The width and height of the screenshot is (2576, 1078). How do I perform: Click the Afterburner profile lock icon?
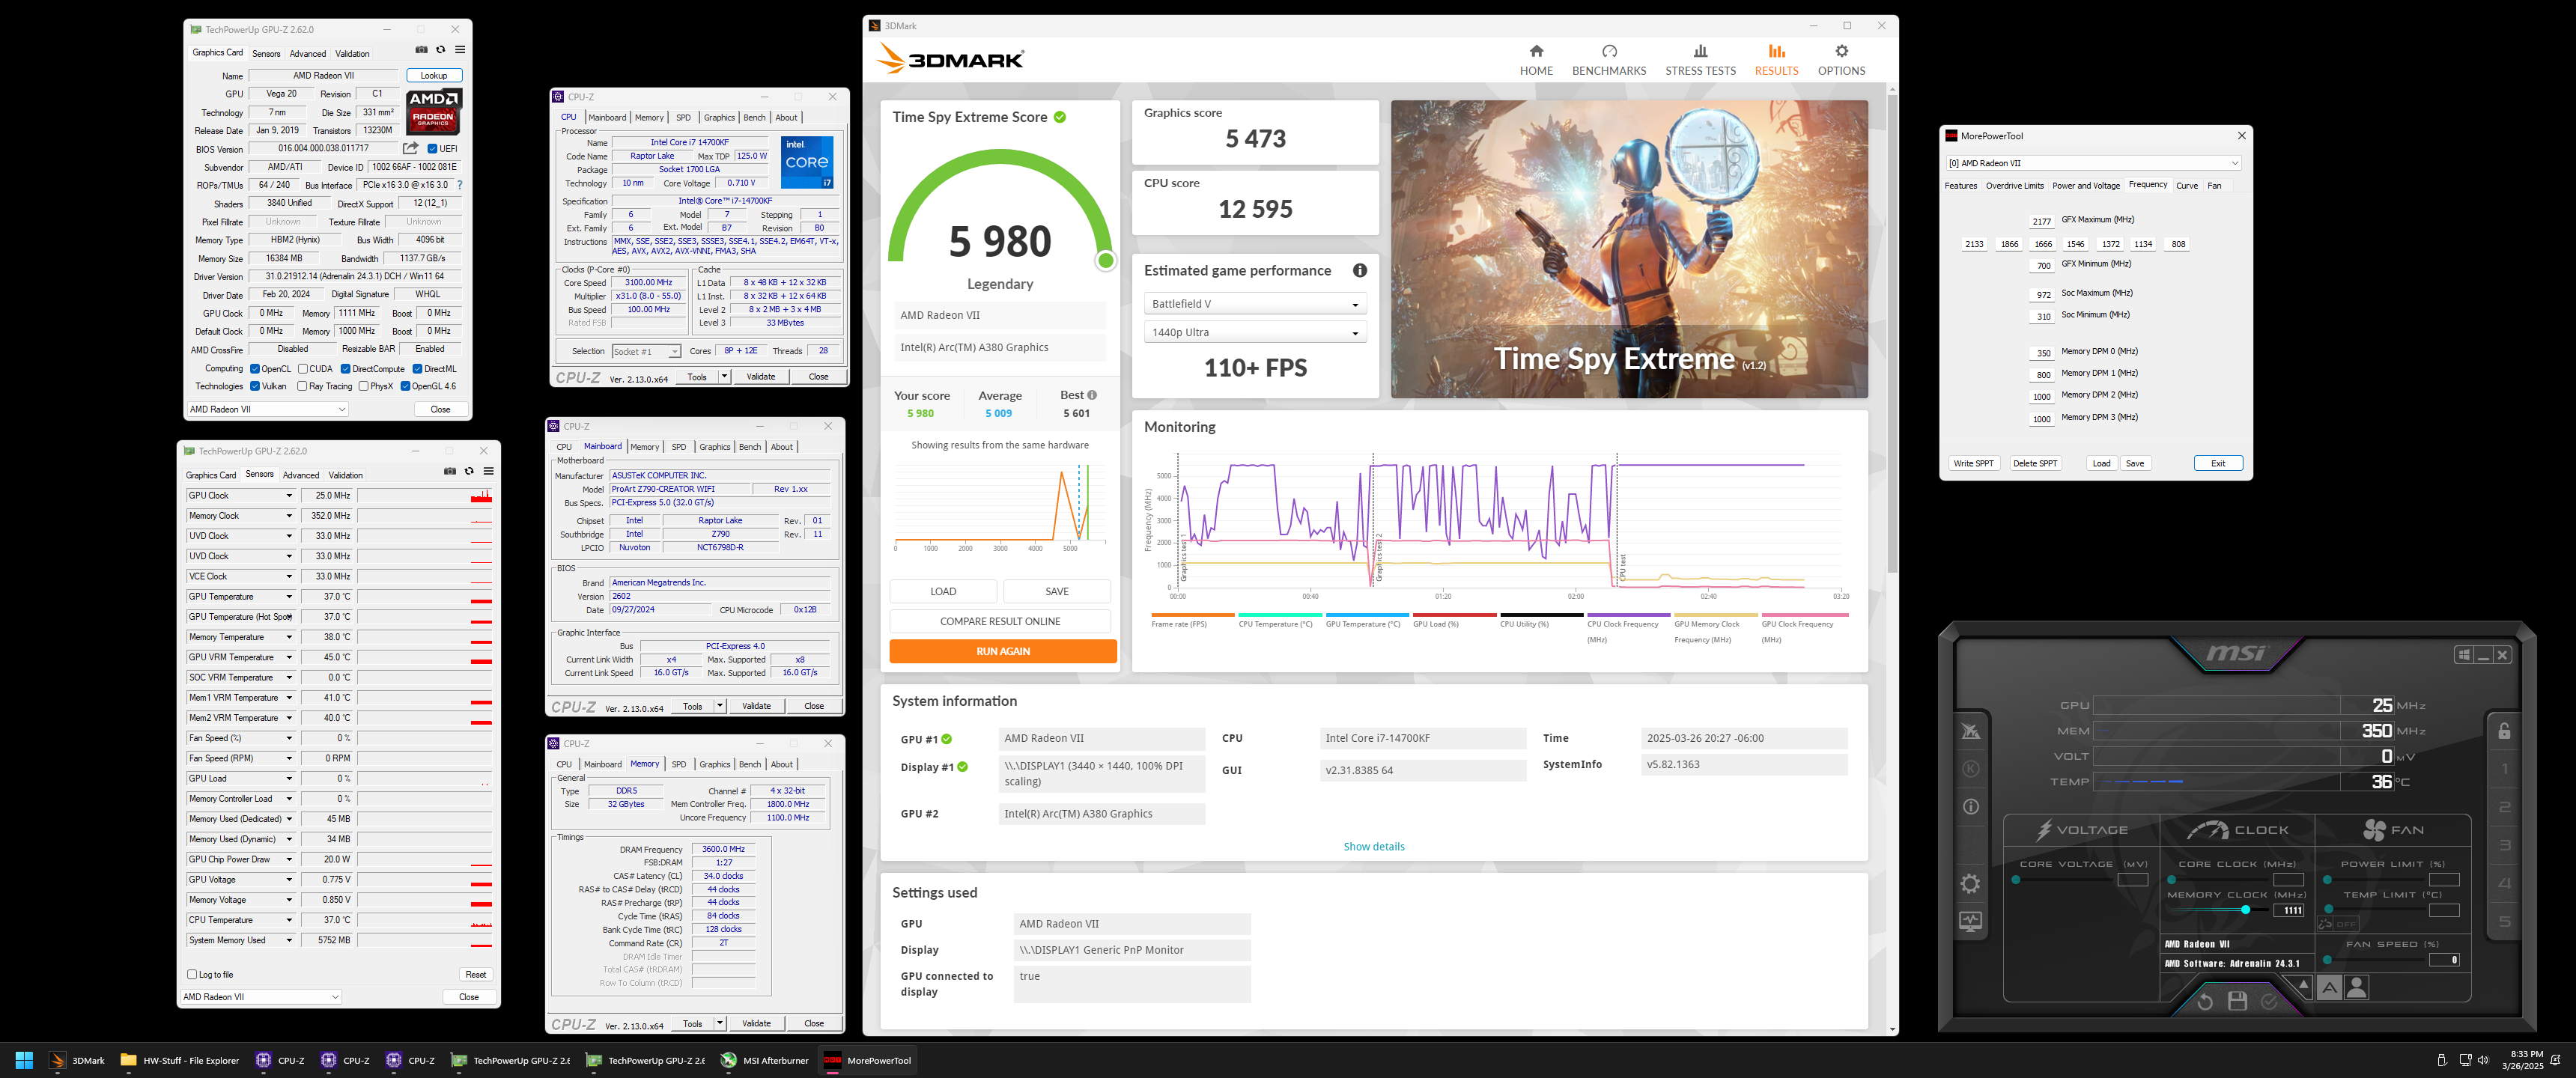[2504, 731]
